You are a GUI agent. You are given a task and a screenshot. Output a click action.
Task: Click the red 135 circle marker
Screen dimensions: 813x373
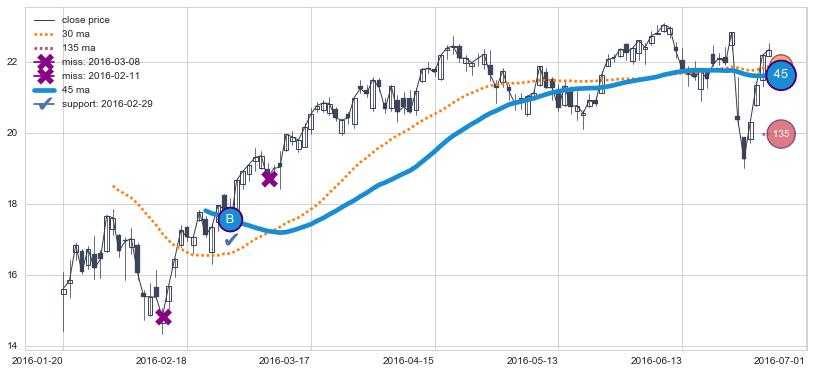click(x=781, y=134)
